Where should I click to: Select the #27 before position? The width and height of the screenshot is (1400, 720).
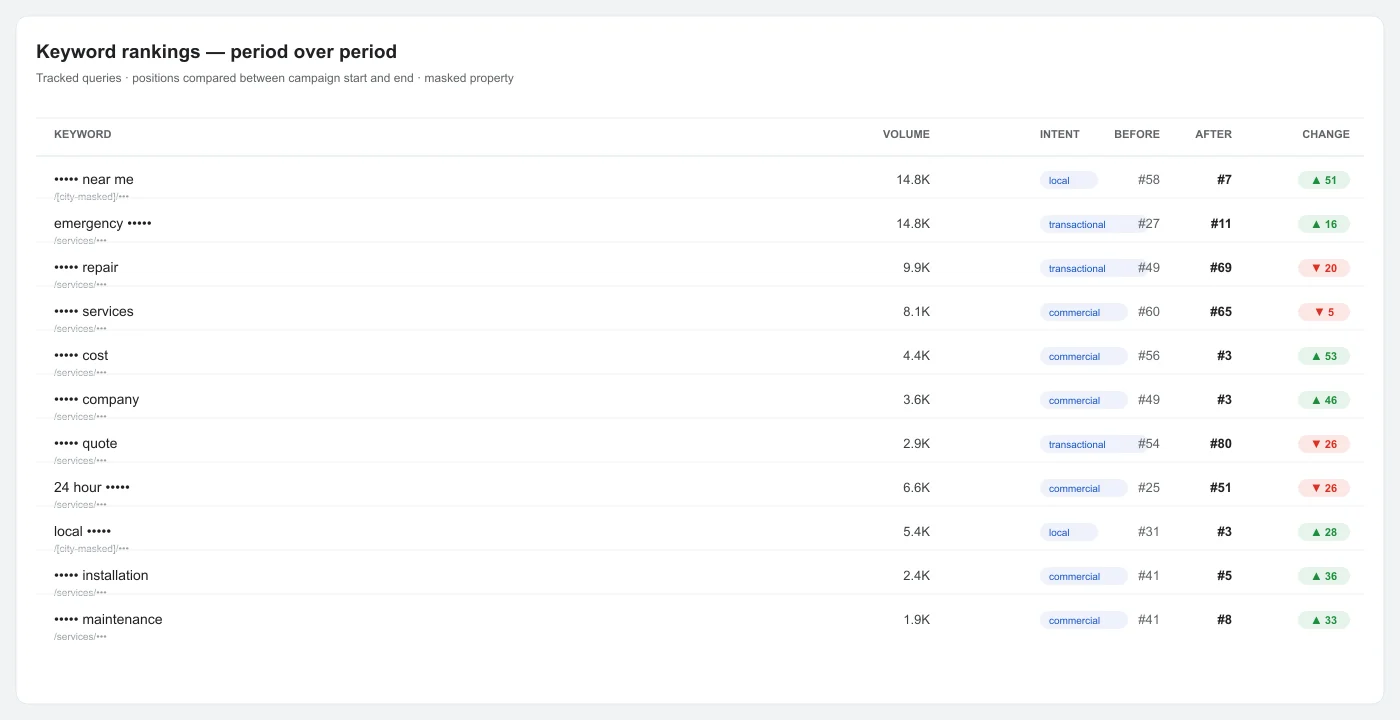point(1149,224)
